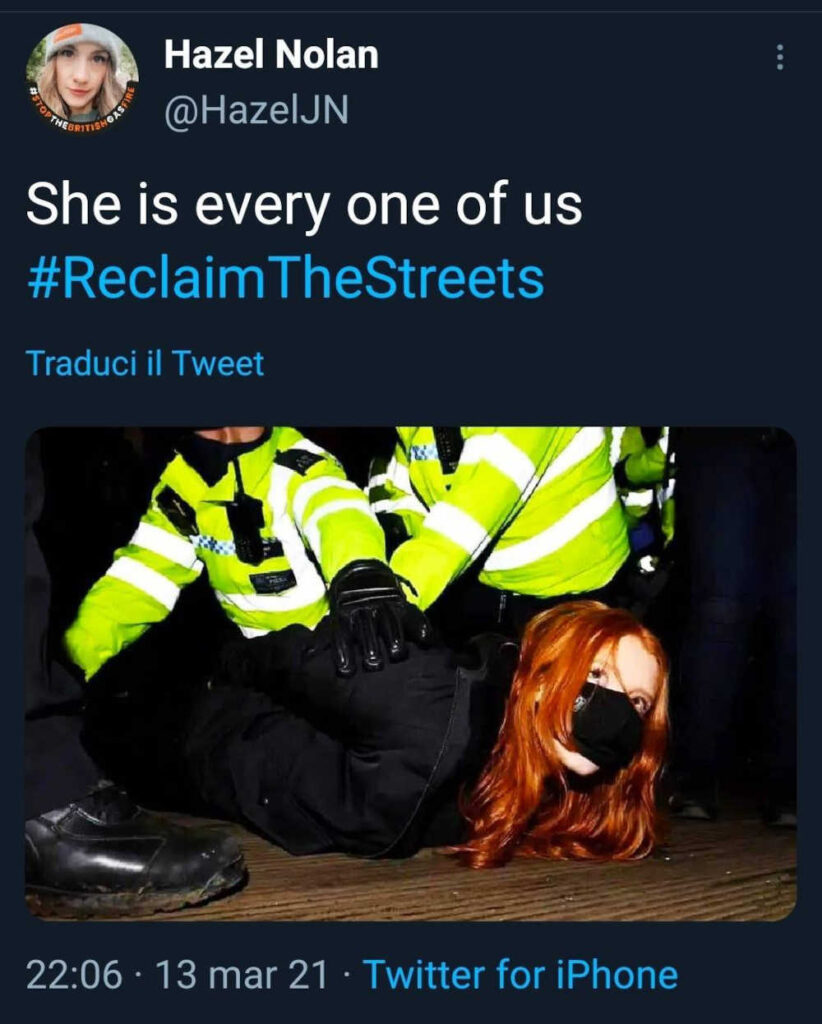Click the word iPhone in the source label

click(x=617, y=975)
